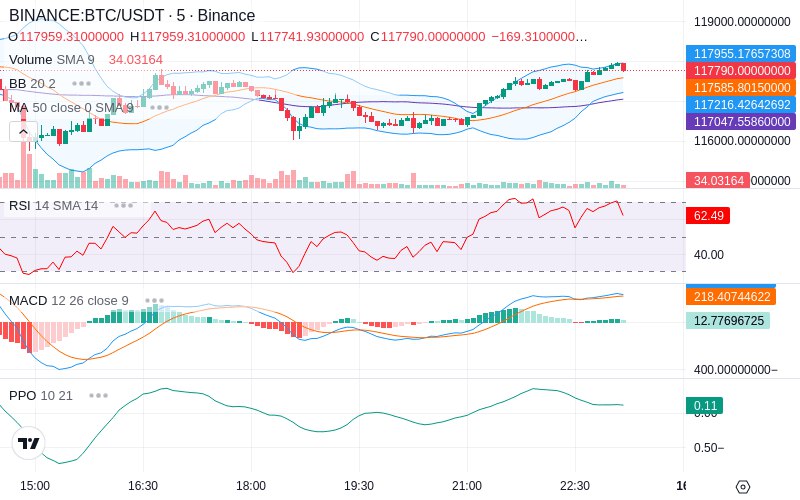
Task: Open more options for the RSI 14 indicator
Action: [x=123, y=206]
